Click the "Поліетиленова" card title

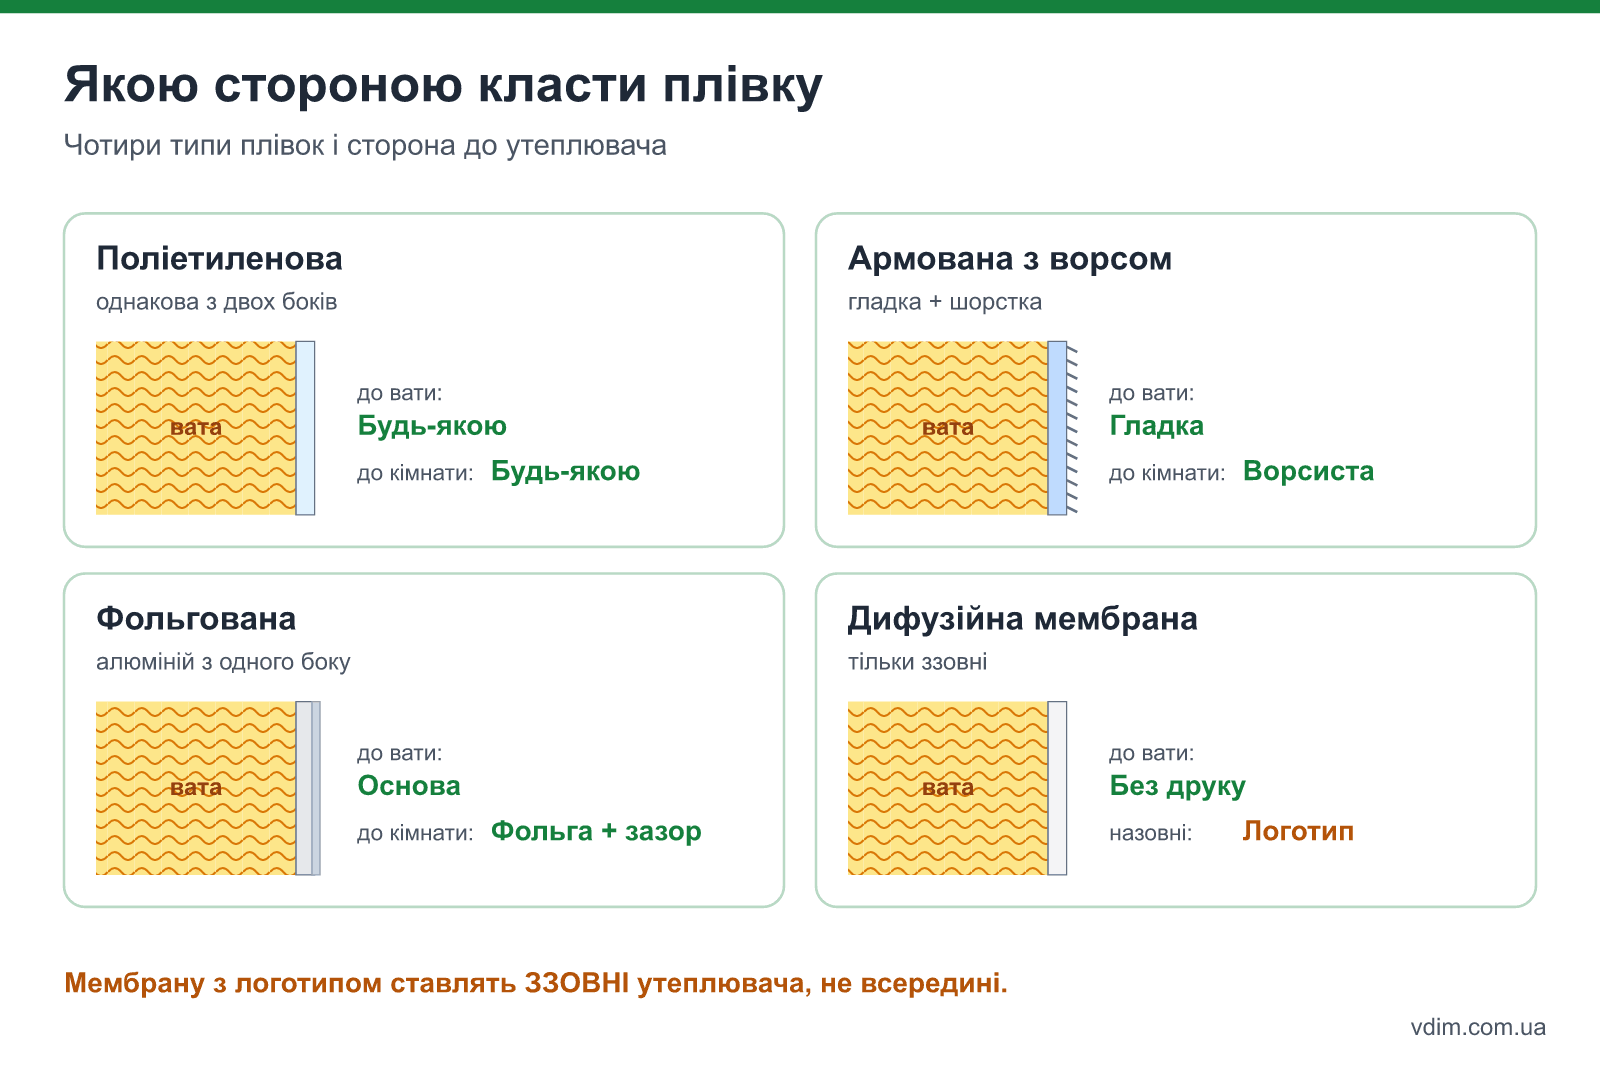[219, 259]
